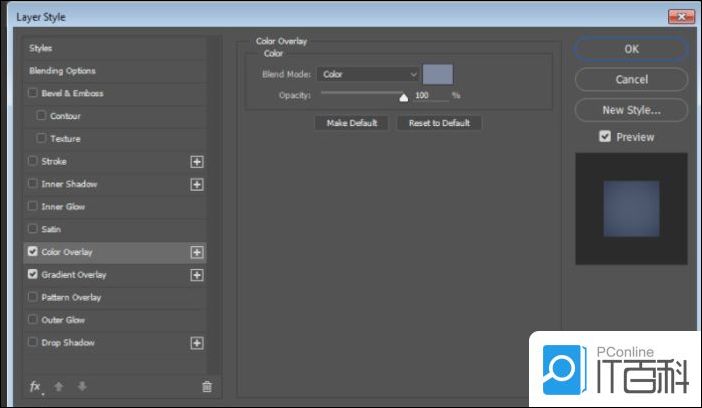Add another Inner Shadow with plus icon

(x=197, y=185)
